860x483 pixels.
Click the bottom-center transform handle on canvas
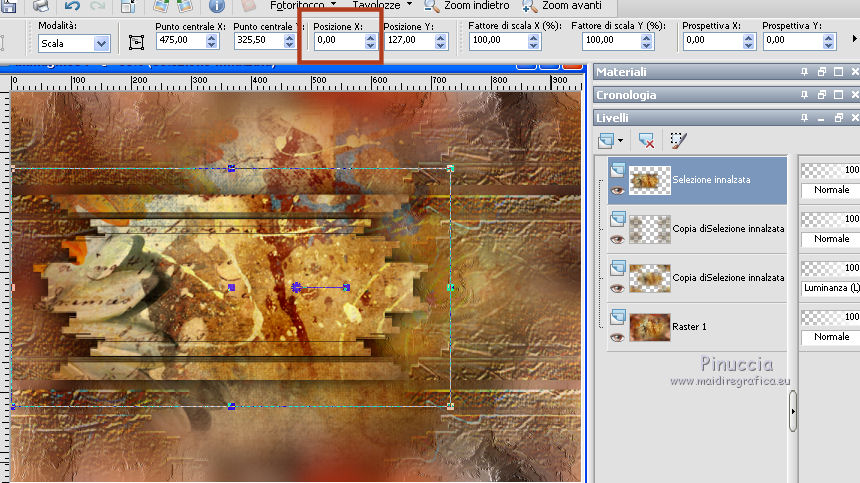(x=231, y=406)
